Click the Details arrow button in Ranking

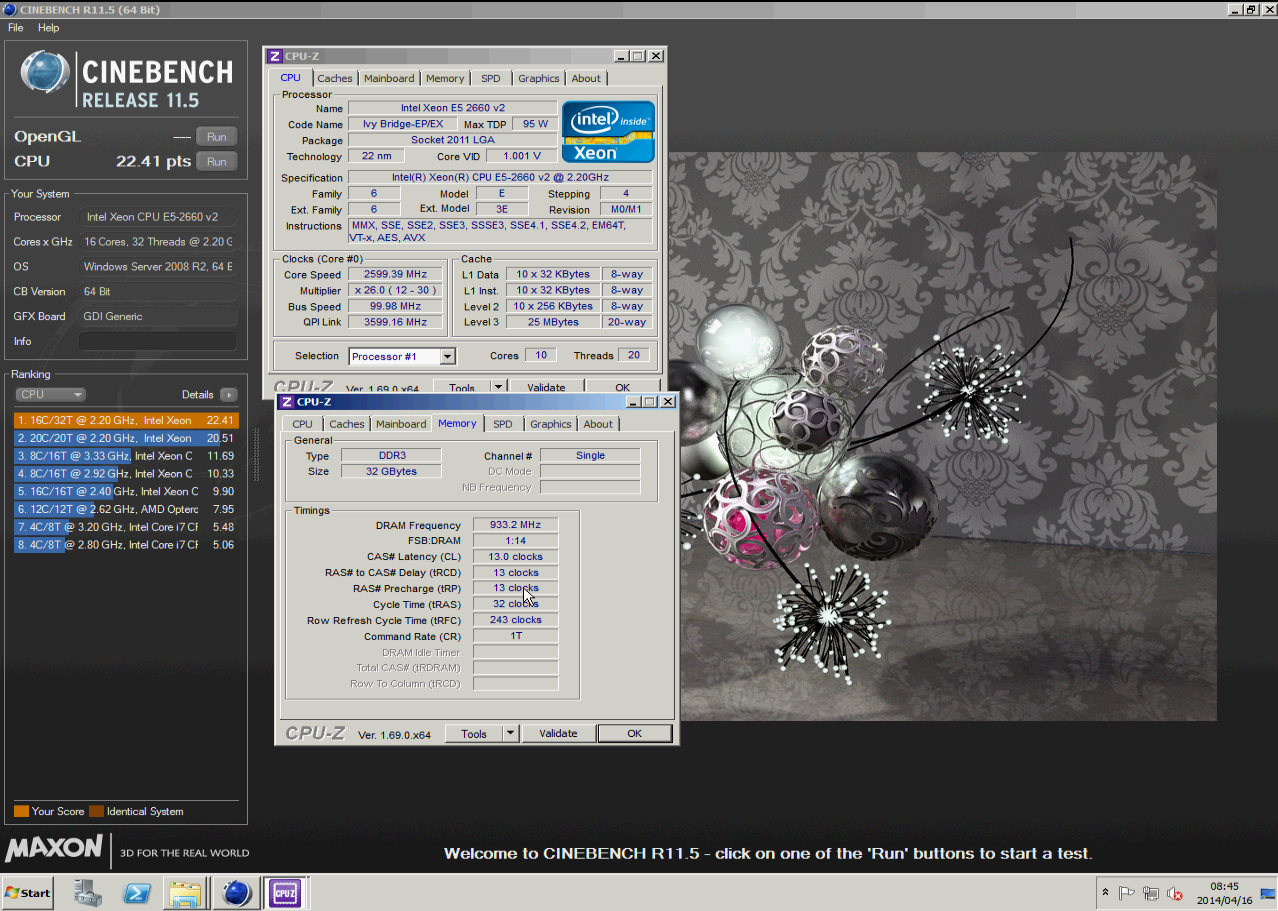[x=229, y=395]
